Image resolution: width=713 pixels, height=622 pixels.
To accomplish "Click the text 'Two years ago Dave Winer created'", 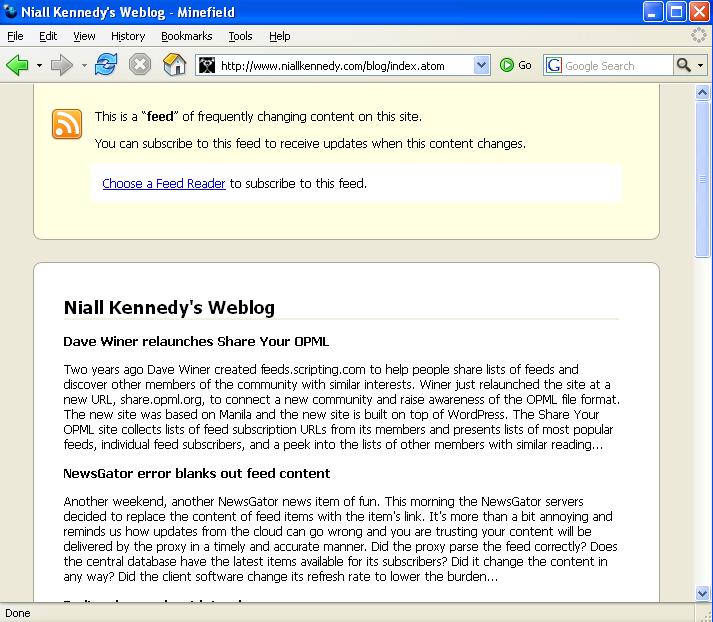I will pyautogui.click(x=161, y=369).
